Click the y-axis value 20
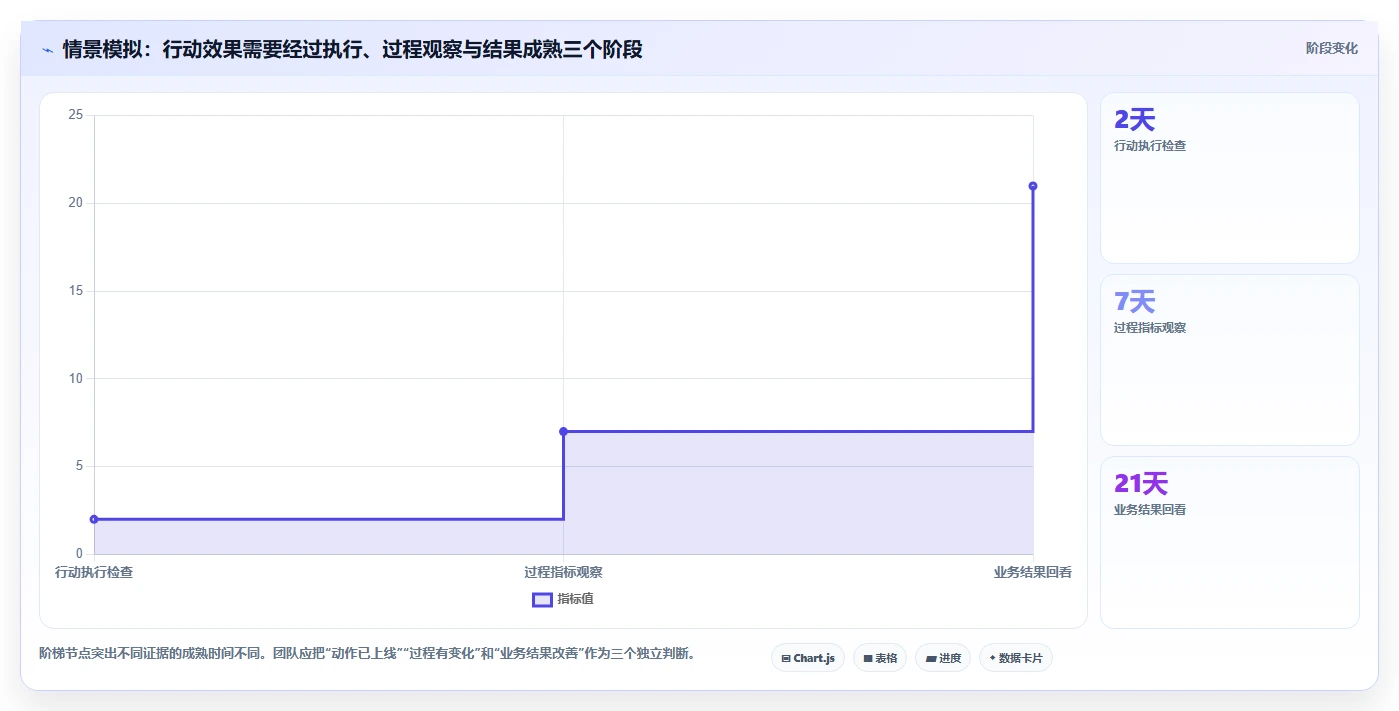 tap(75, 203)
